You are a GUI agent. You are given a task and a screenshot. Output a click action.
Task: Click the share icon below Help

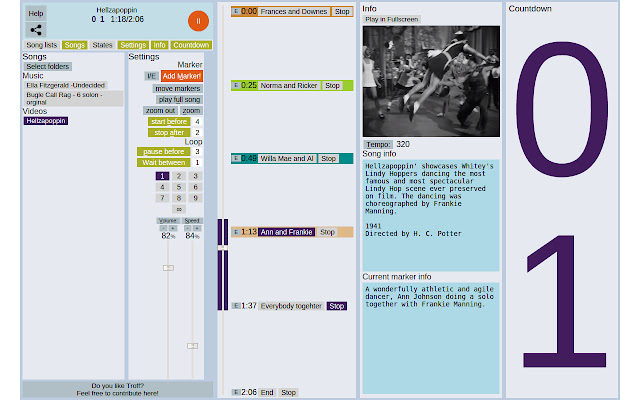(36, 30)
